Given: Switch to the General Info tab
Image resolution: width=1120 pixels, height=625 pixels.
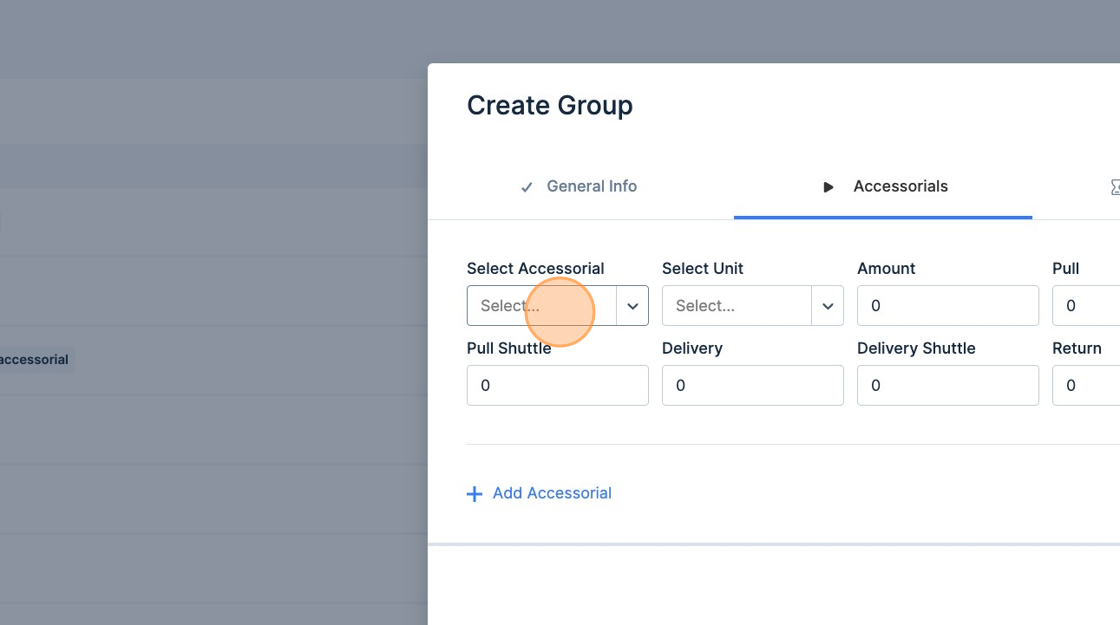Looking at the screenshot, I should click(x=579, y=186).
